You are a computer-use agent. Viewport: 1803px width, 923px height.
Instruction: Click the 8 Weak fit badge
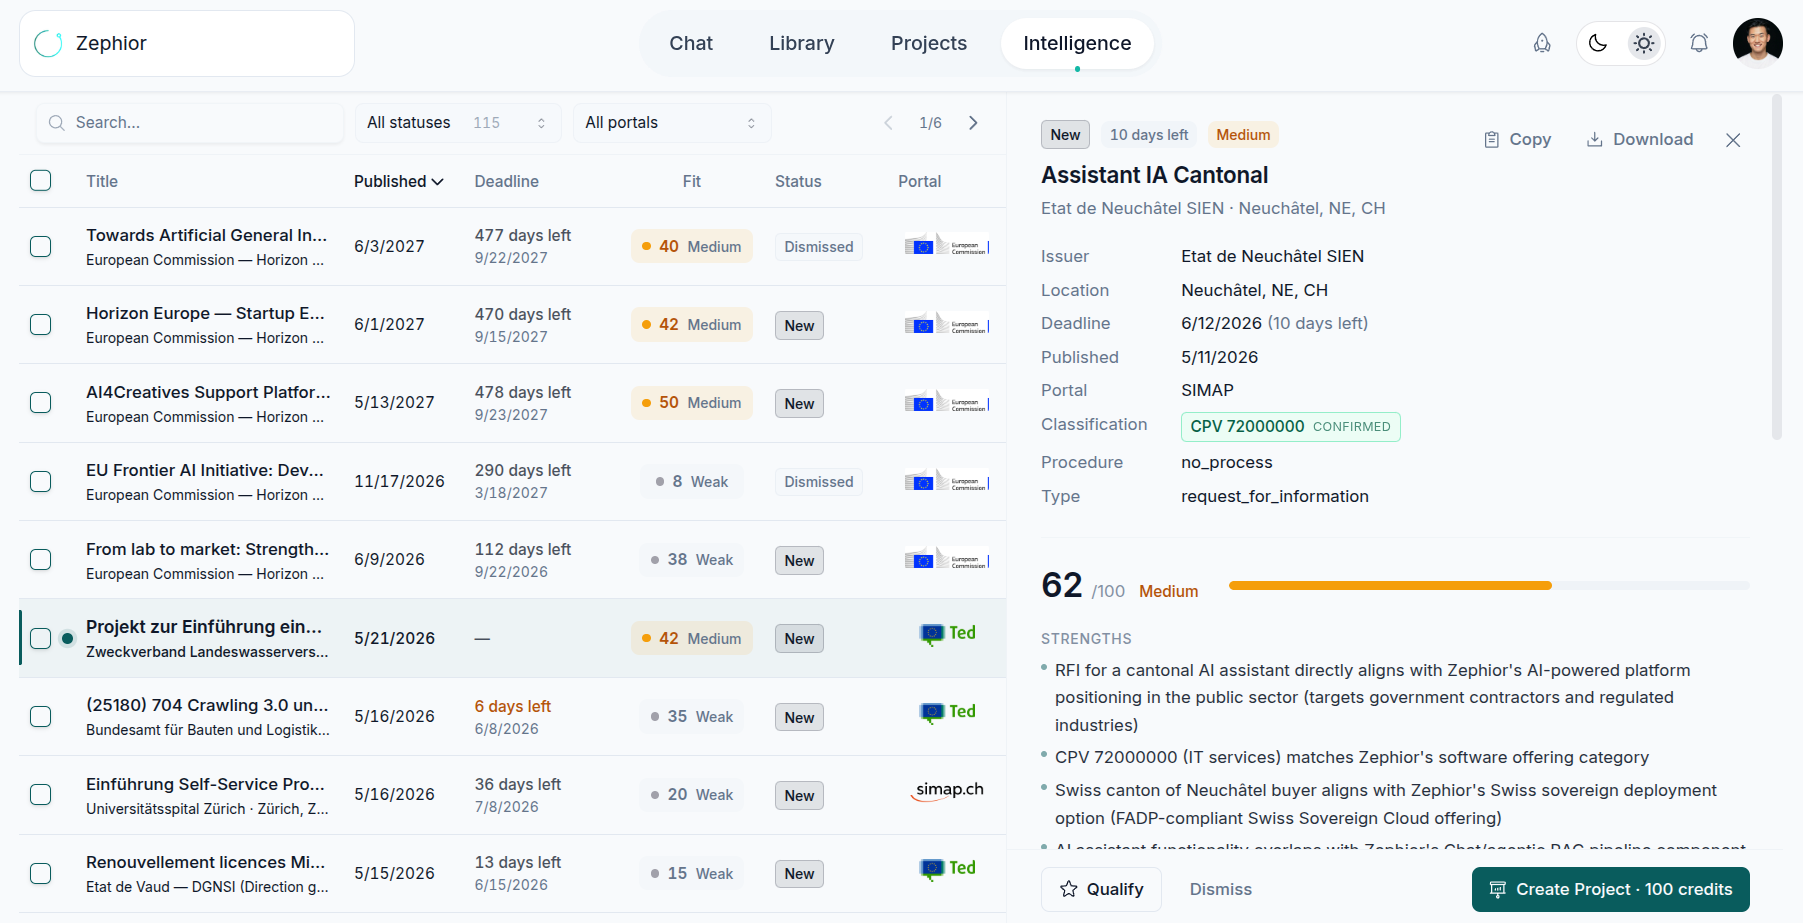click(x=692, y=482)
